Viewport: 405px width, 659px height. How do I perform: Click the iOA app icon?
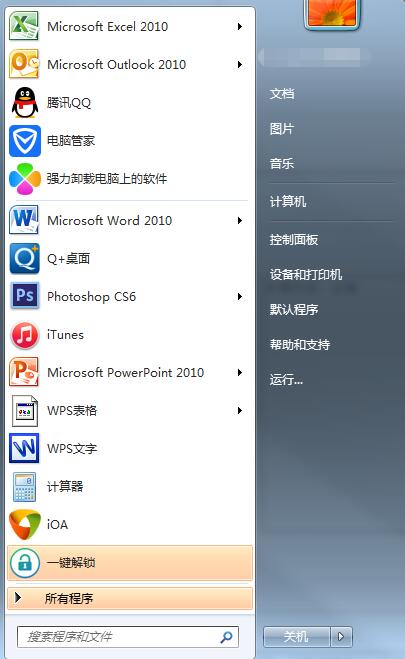click(25, 525)
